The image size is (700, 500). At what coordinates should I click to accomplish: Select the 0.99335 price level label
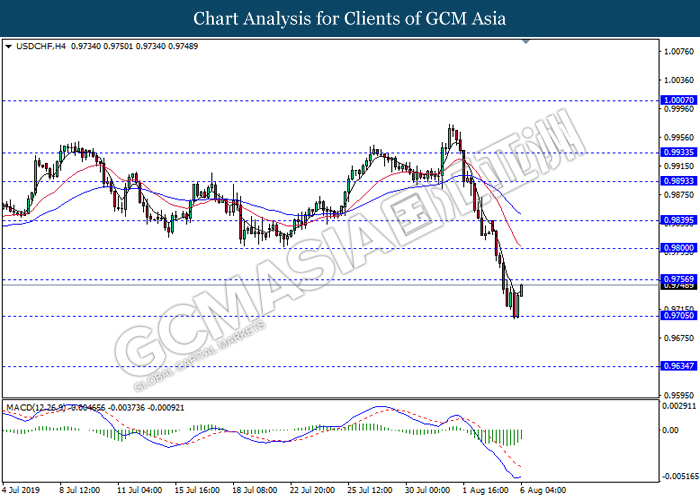click(x=679, y=152)
